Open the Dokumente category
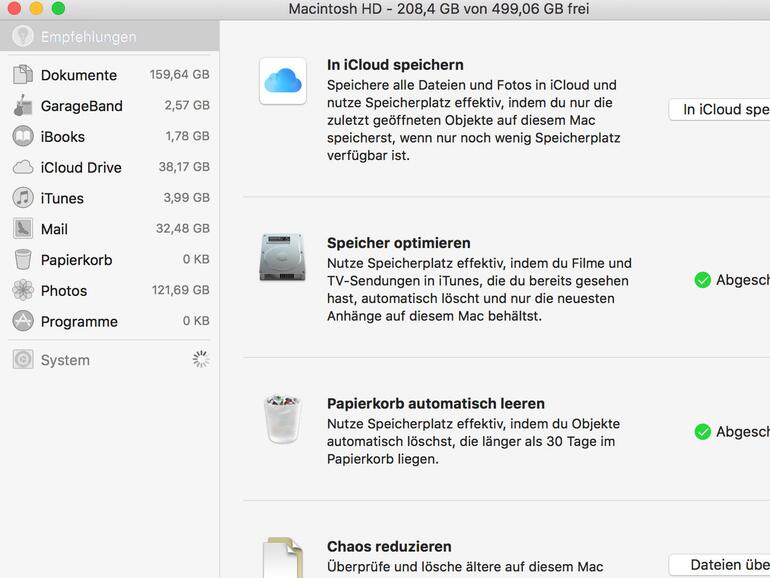770x578 pixels. click(110, 75)
